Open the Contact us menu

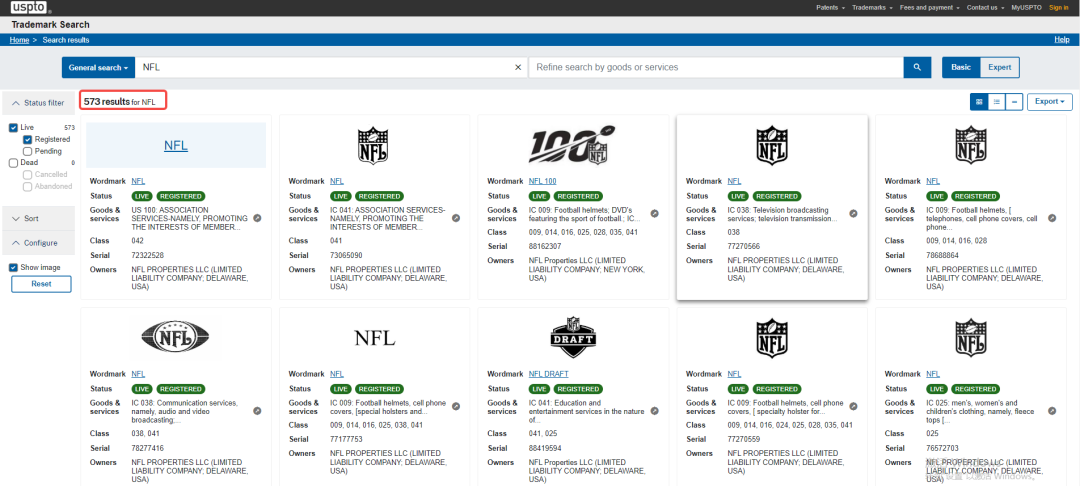pyautogui.click(x=985, y=8)
